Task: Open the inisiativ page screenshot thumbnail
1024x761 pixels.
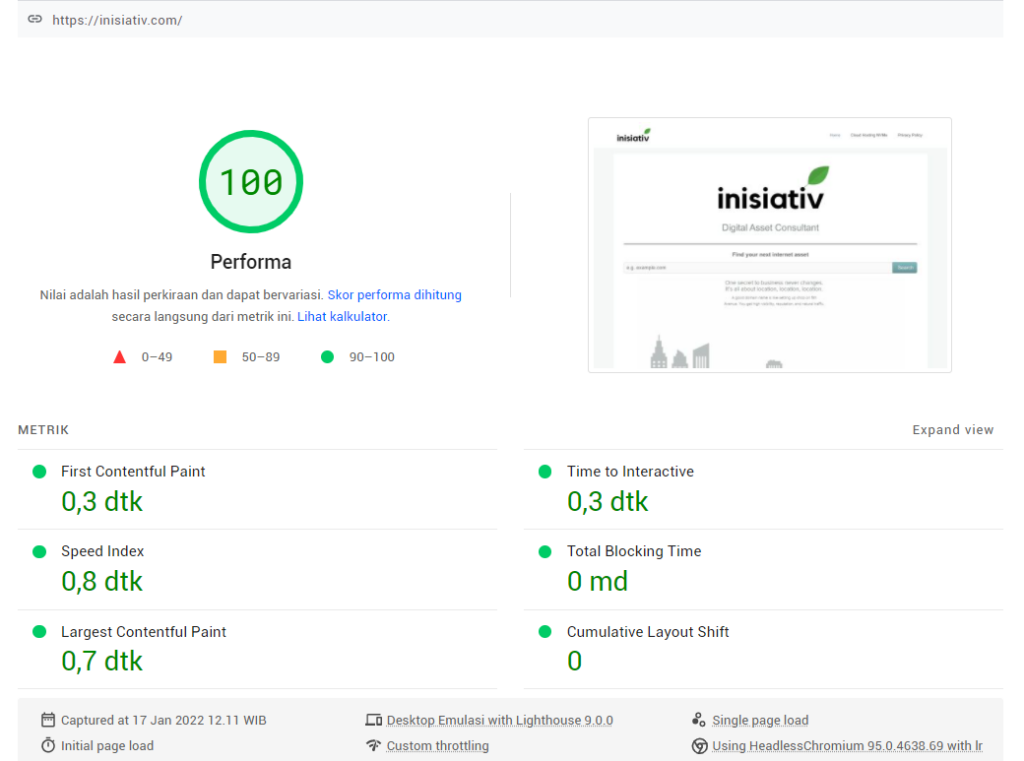Action: pyautogui.click(x=769, y=245)
